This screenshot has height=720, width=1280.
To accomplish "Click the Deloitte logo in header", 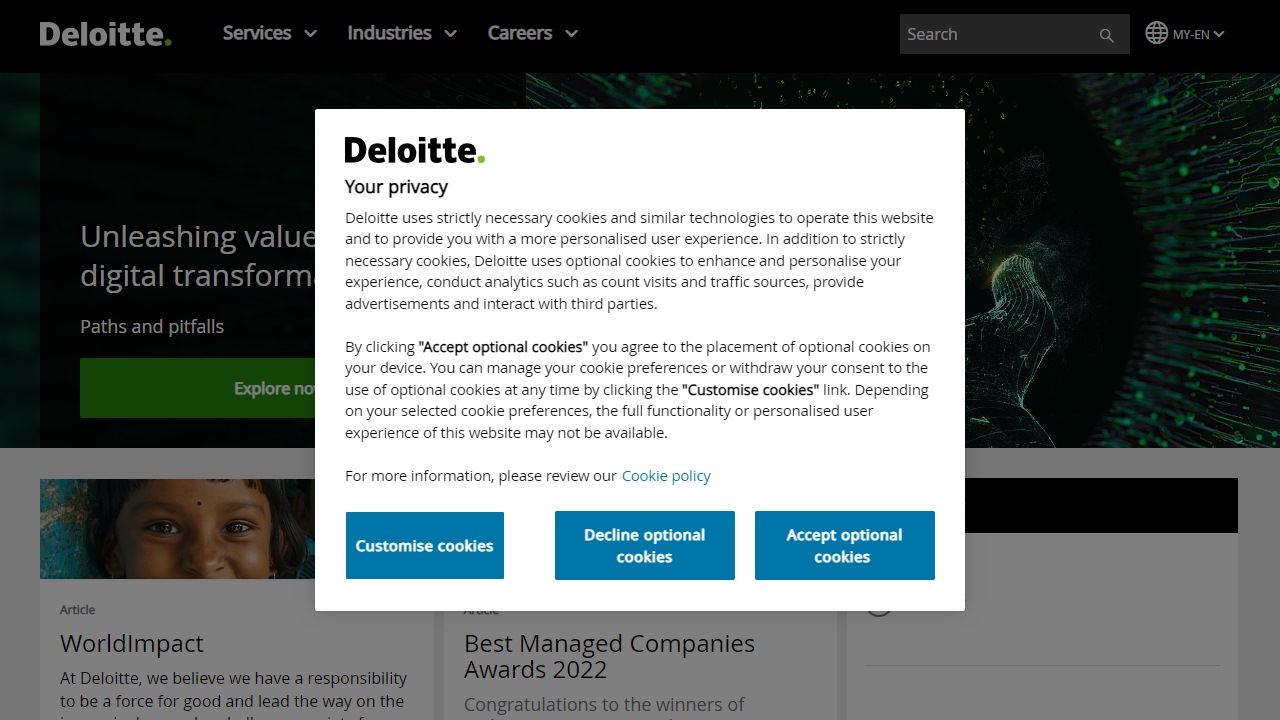I will coord(105,34).
